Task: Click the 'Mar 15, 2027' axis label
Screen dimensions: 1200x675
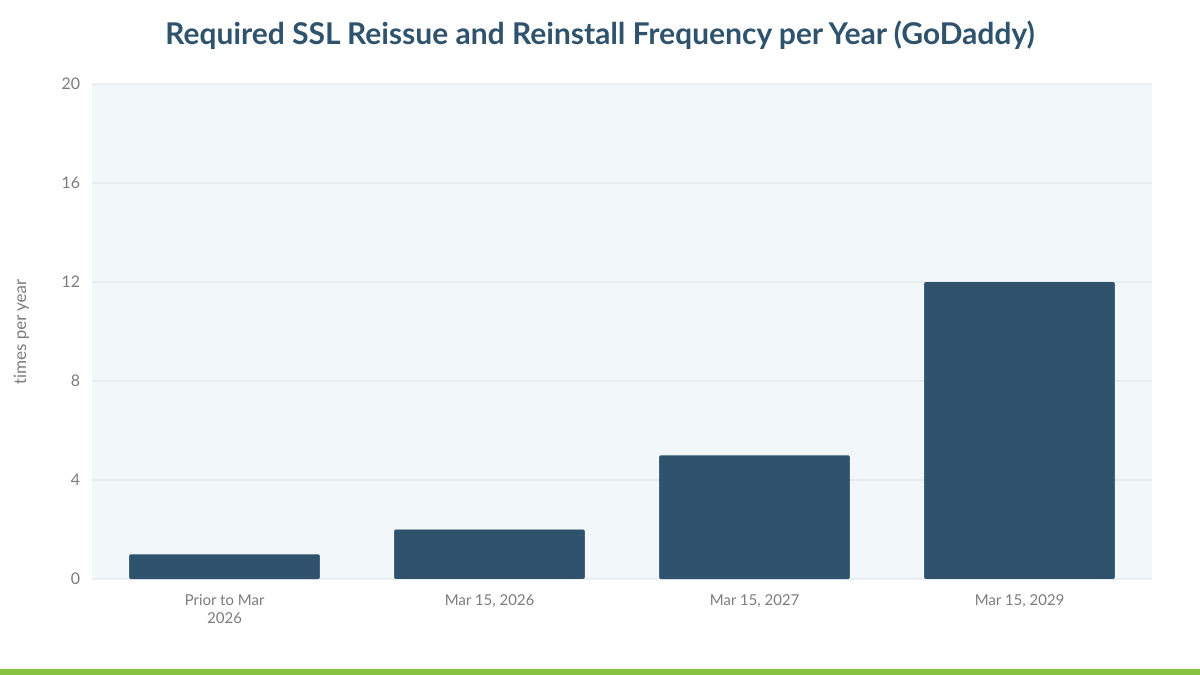Action: [754, 600]
